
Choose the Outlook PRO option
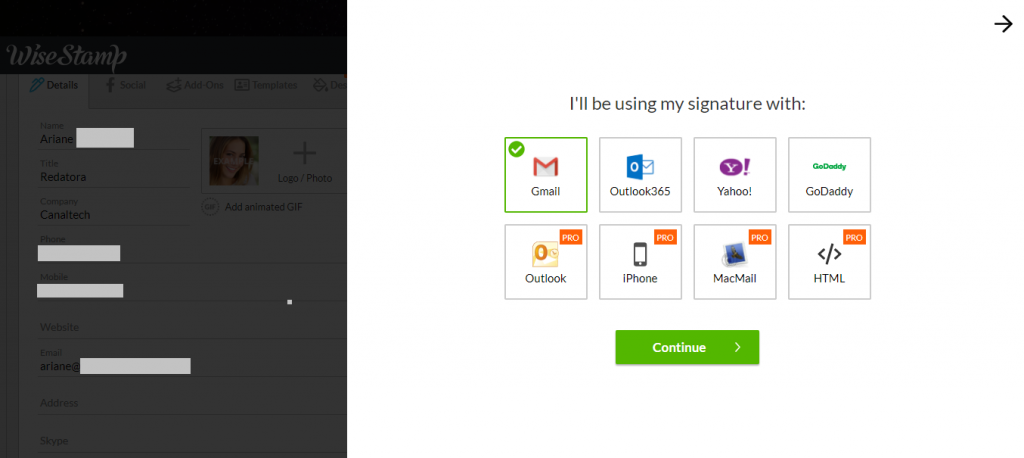pyautogui.click(x=545, y=262)
